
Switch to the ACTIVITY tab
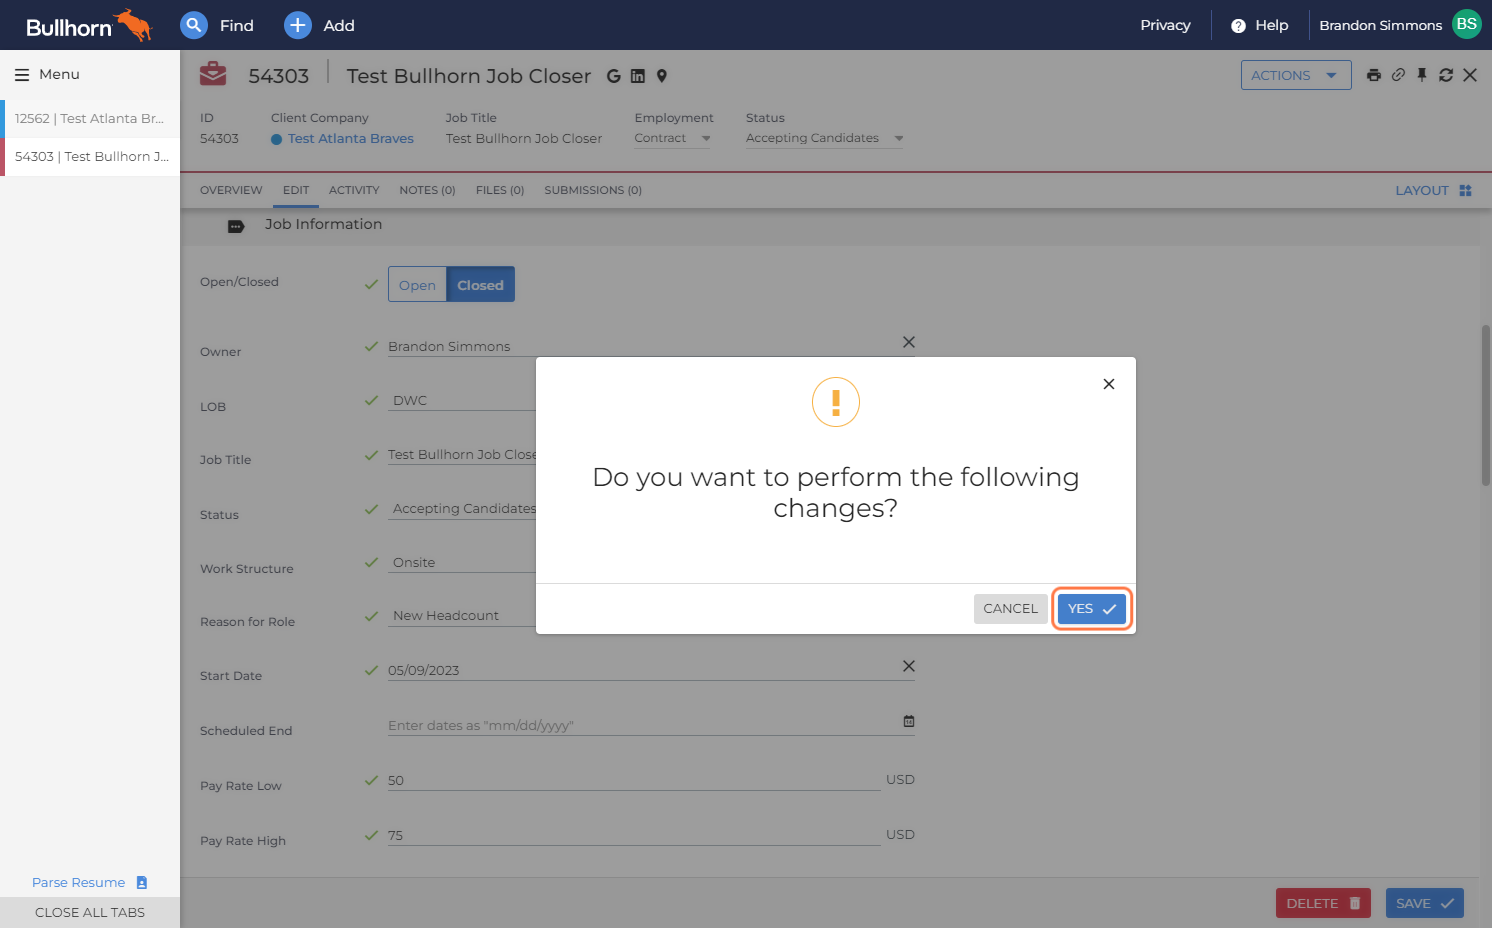click(354, 190)
